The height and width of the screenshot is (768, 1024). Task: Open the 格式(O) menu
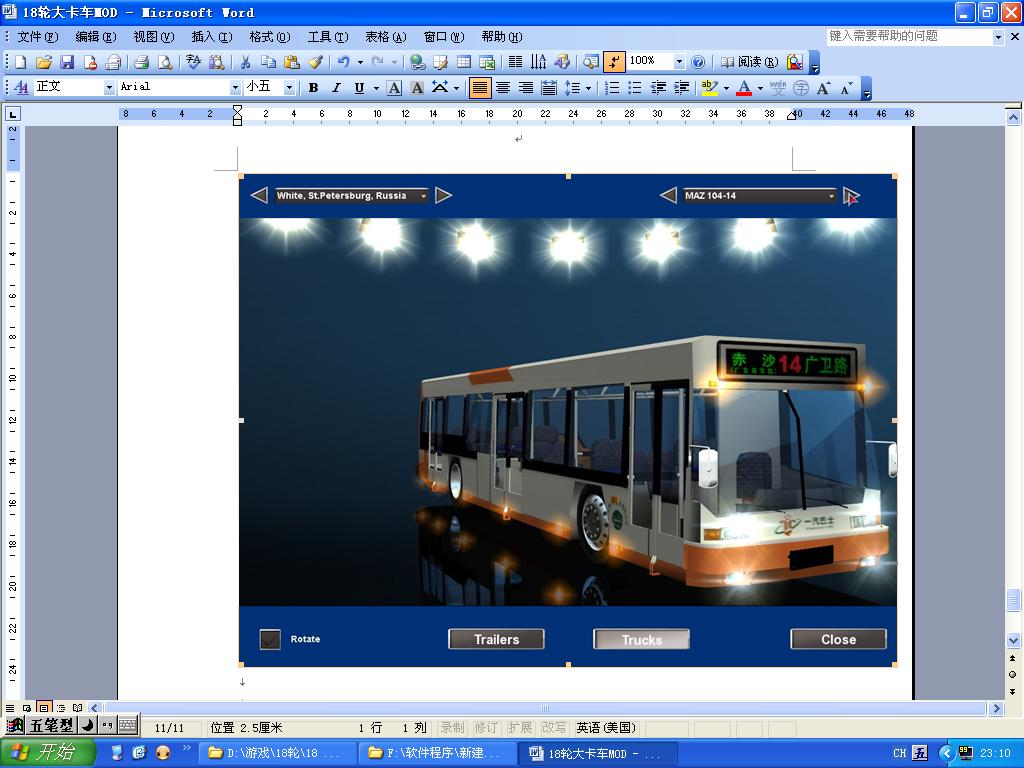pyautogui.click(x=269, y=37)
